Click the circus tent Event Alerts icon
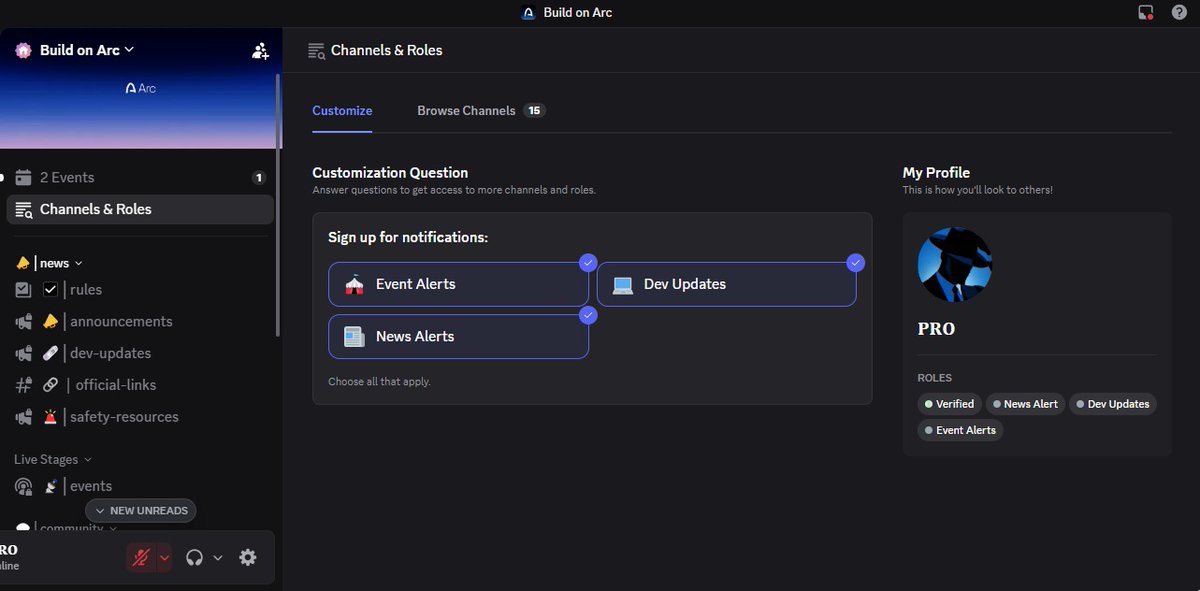Viewport: 1200px width, 591px height. tap(354, 284)
